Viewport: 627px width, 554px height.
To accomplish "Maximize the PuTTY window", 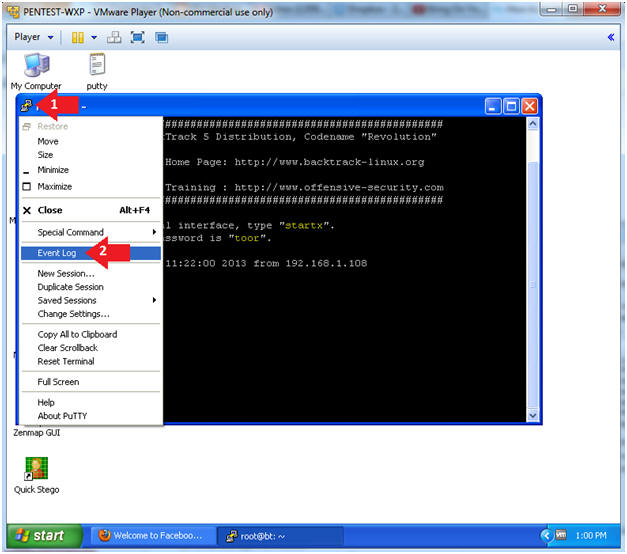I will point(511,106).
